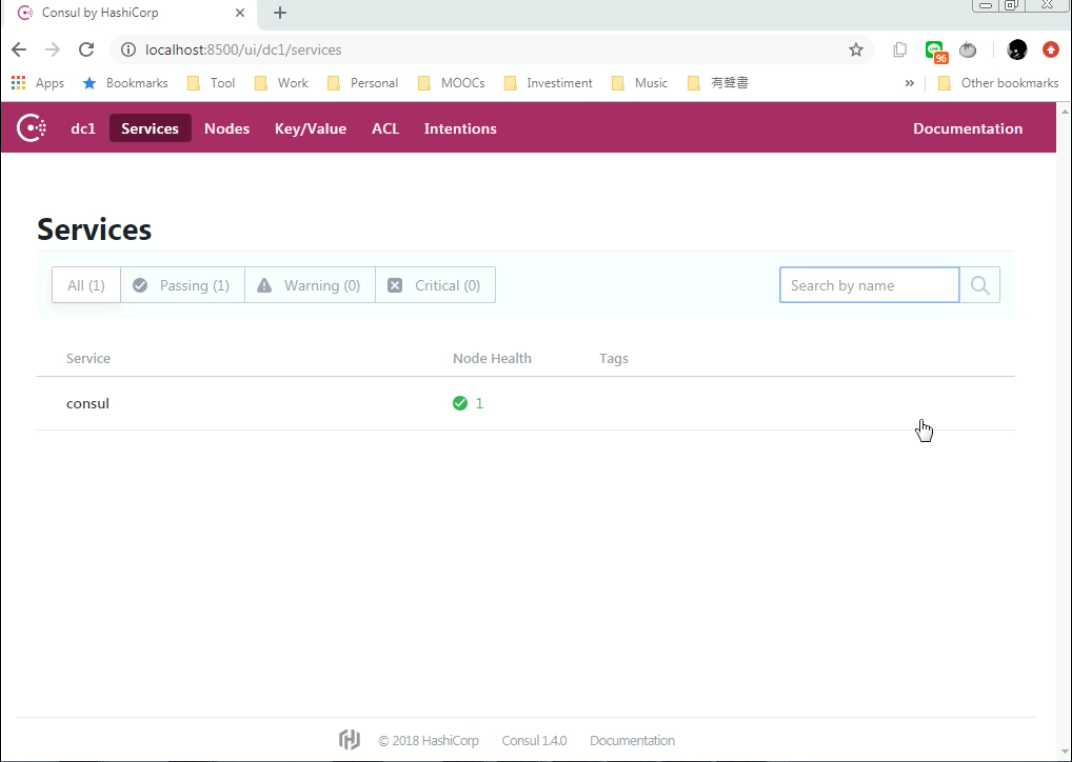Open Documentation from the top navbar
The image size is (1072, 762).
[x=967, y=128]
